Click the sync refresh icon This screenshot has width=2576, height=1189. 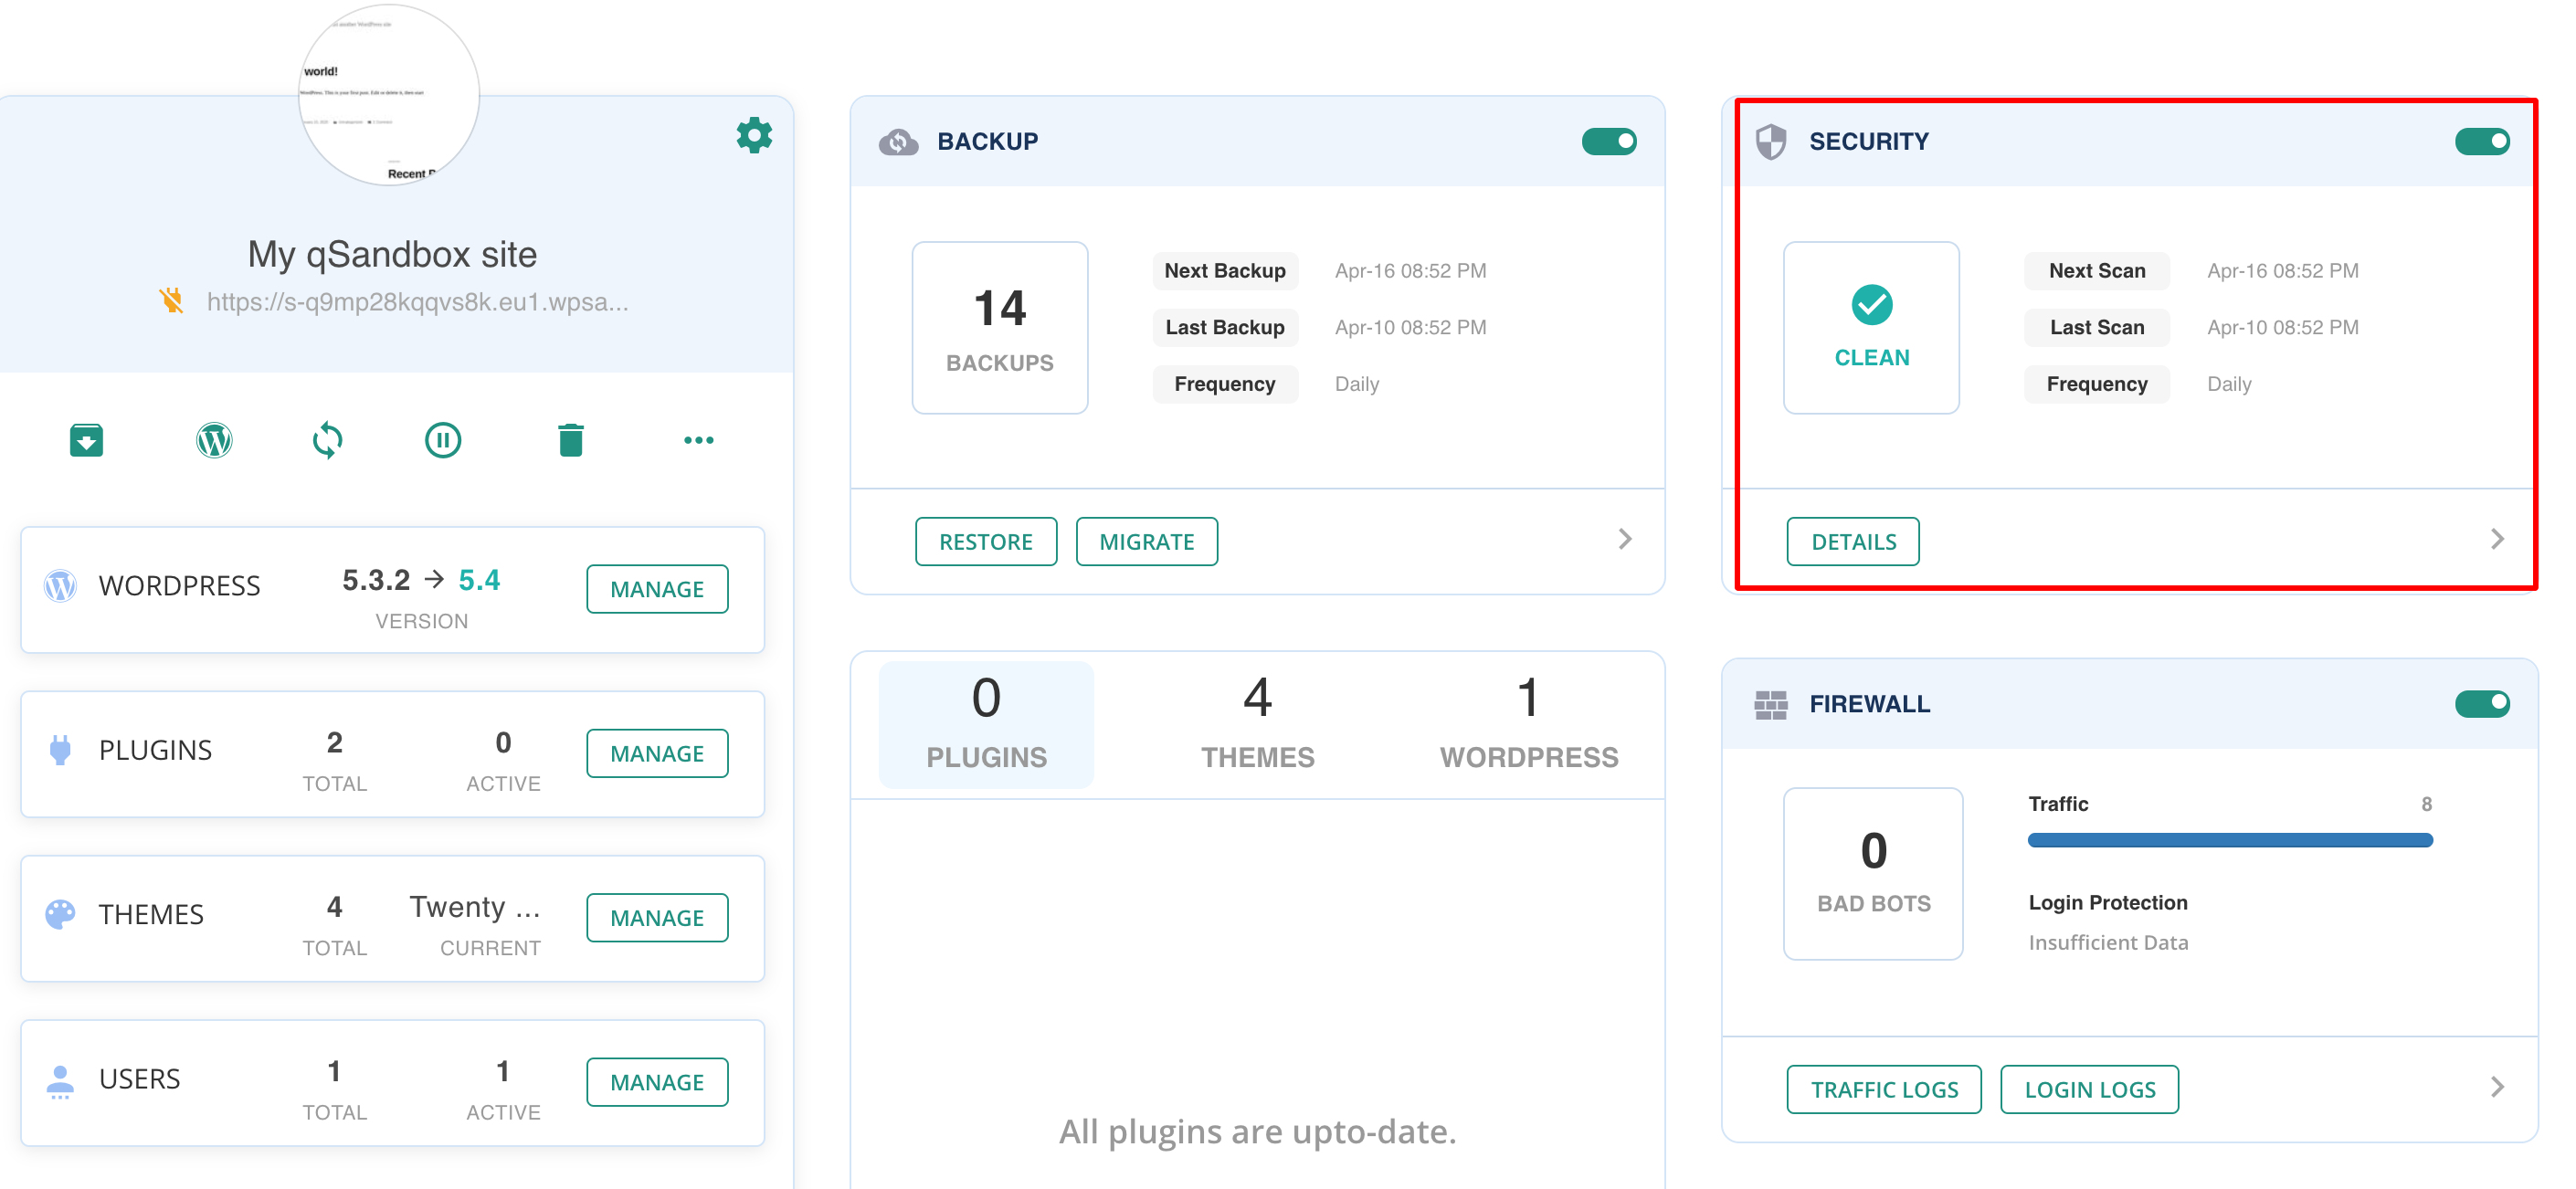click(327, 440)
